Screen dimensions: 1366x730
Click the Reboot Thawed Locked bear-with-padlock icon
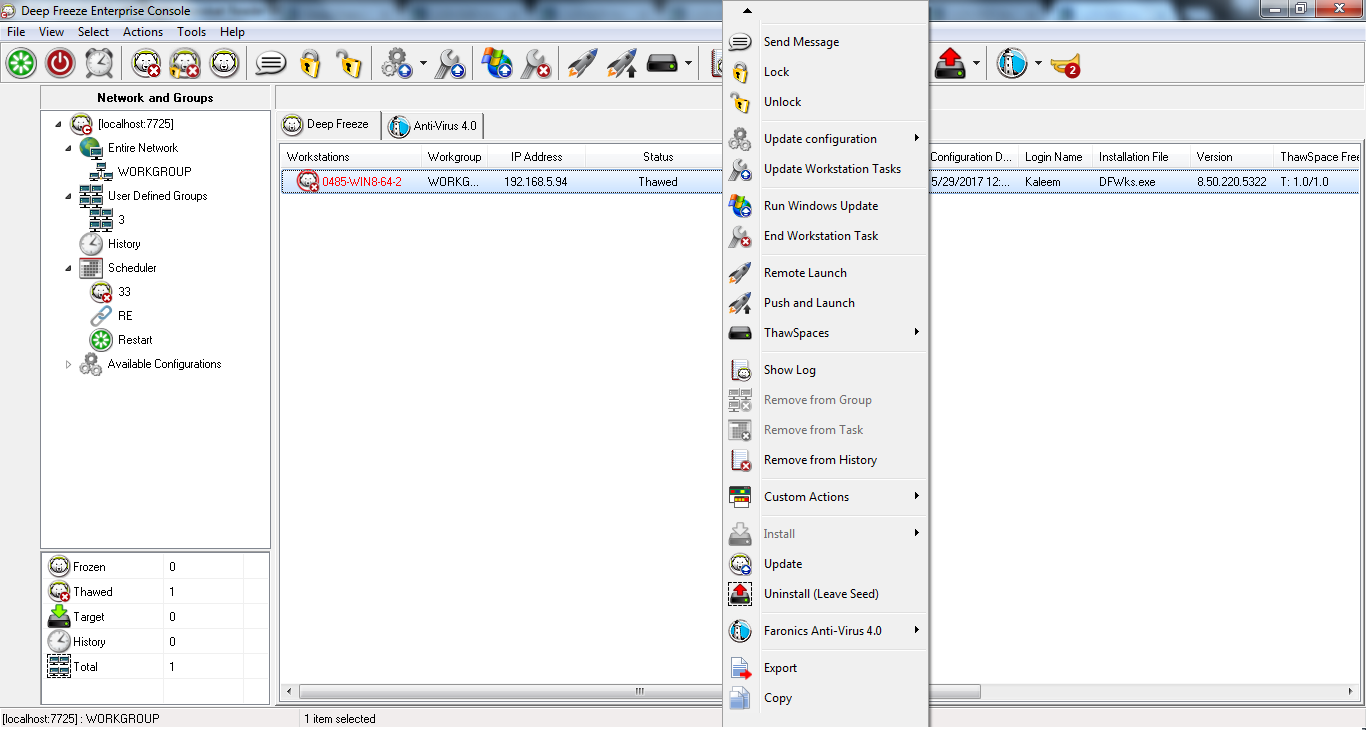pyautogui.click(x=185, y=64)
